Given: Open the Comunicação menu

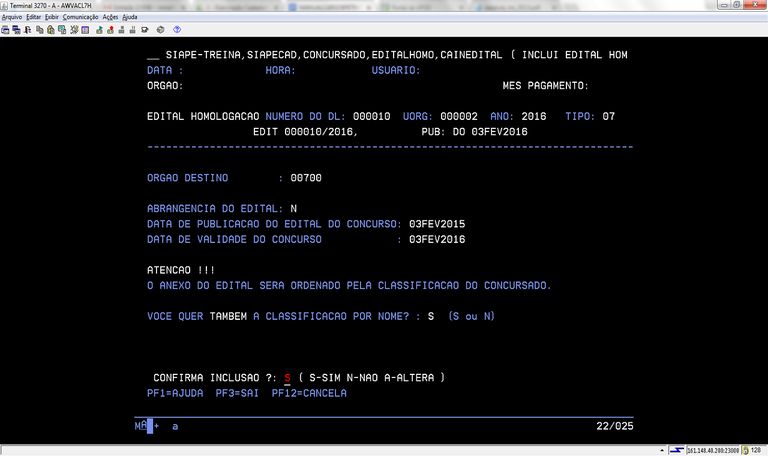Looking at the screenshot, I should pyautogui.click(x=80, y=17).
